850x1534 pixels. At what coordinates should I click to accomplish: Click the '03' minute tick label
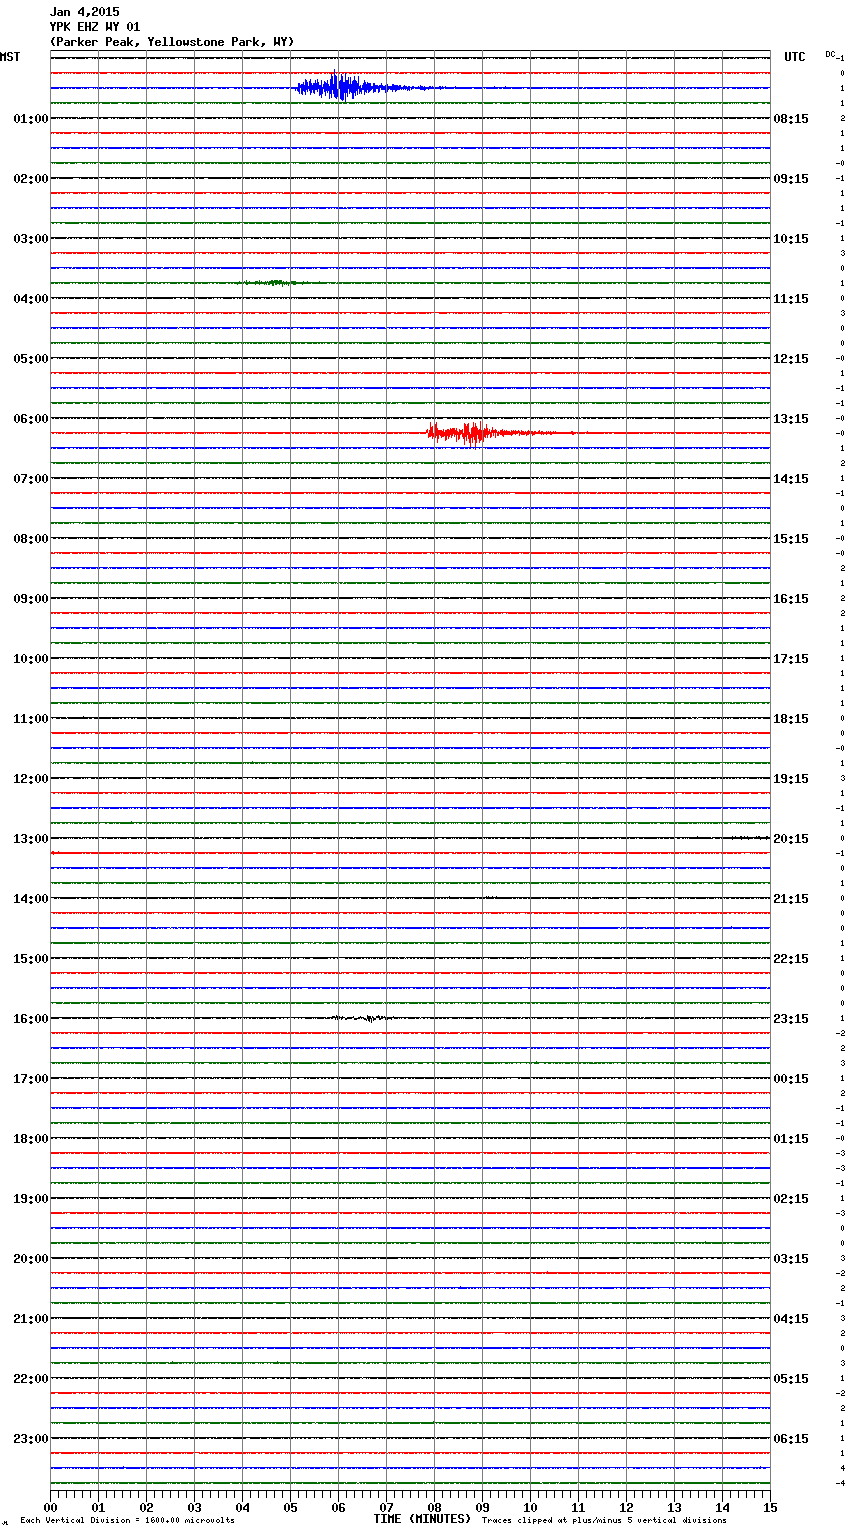point(194,1508)
